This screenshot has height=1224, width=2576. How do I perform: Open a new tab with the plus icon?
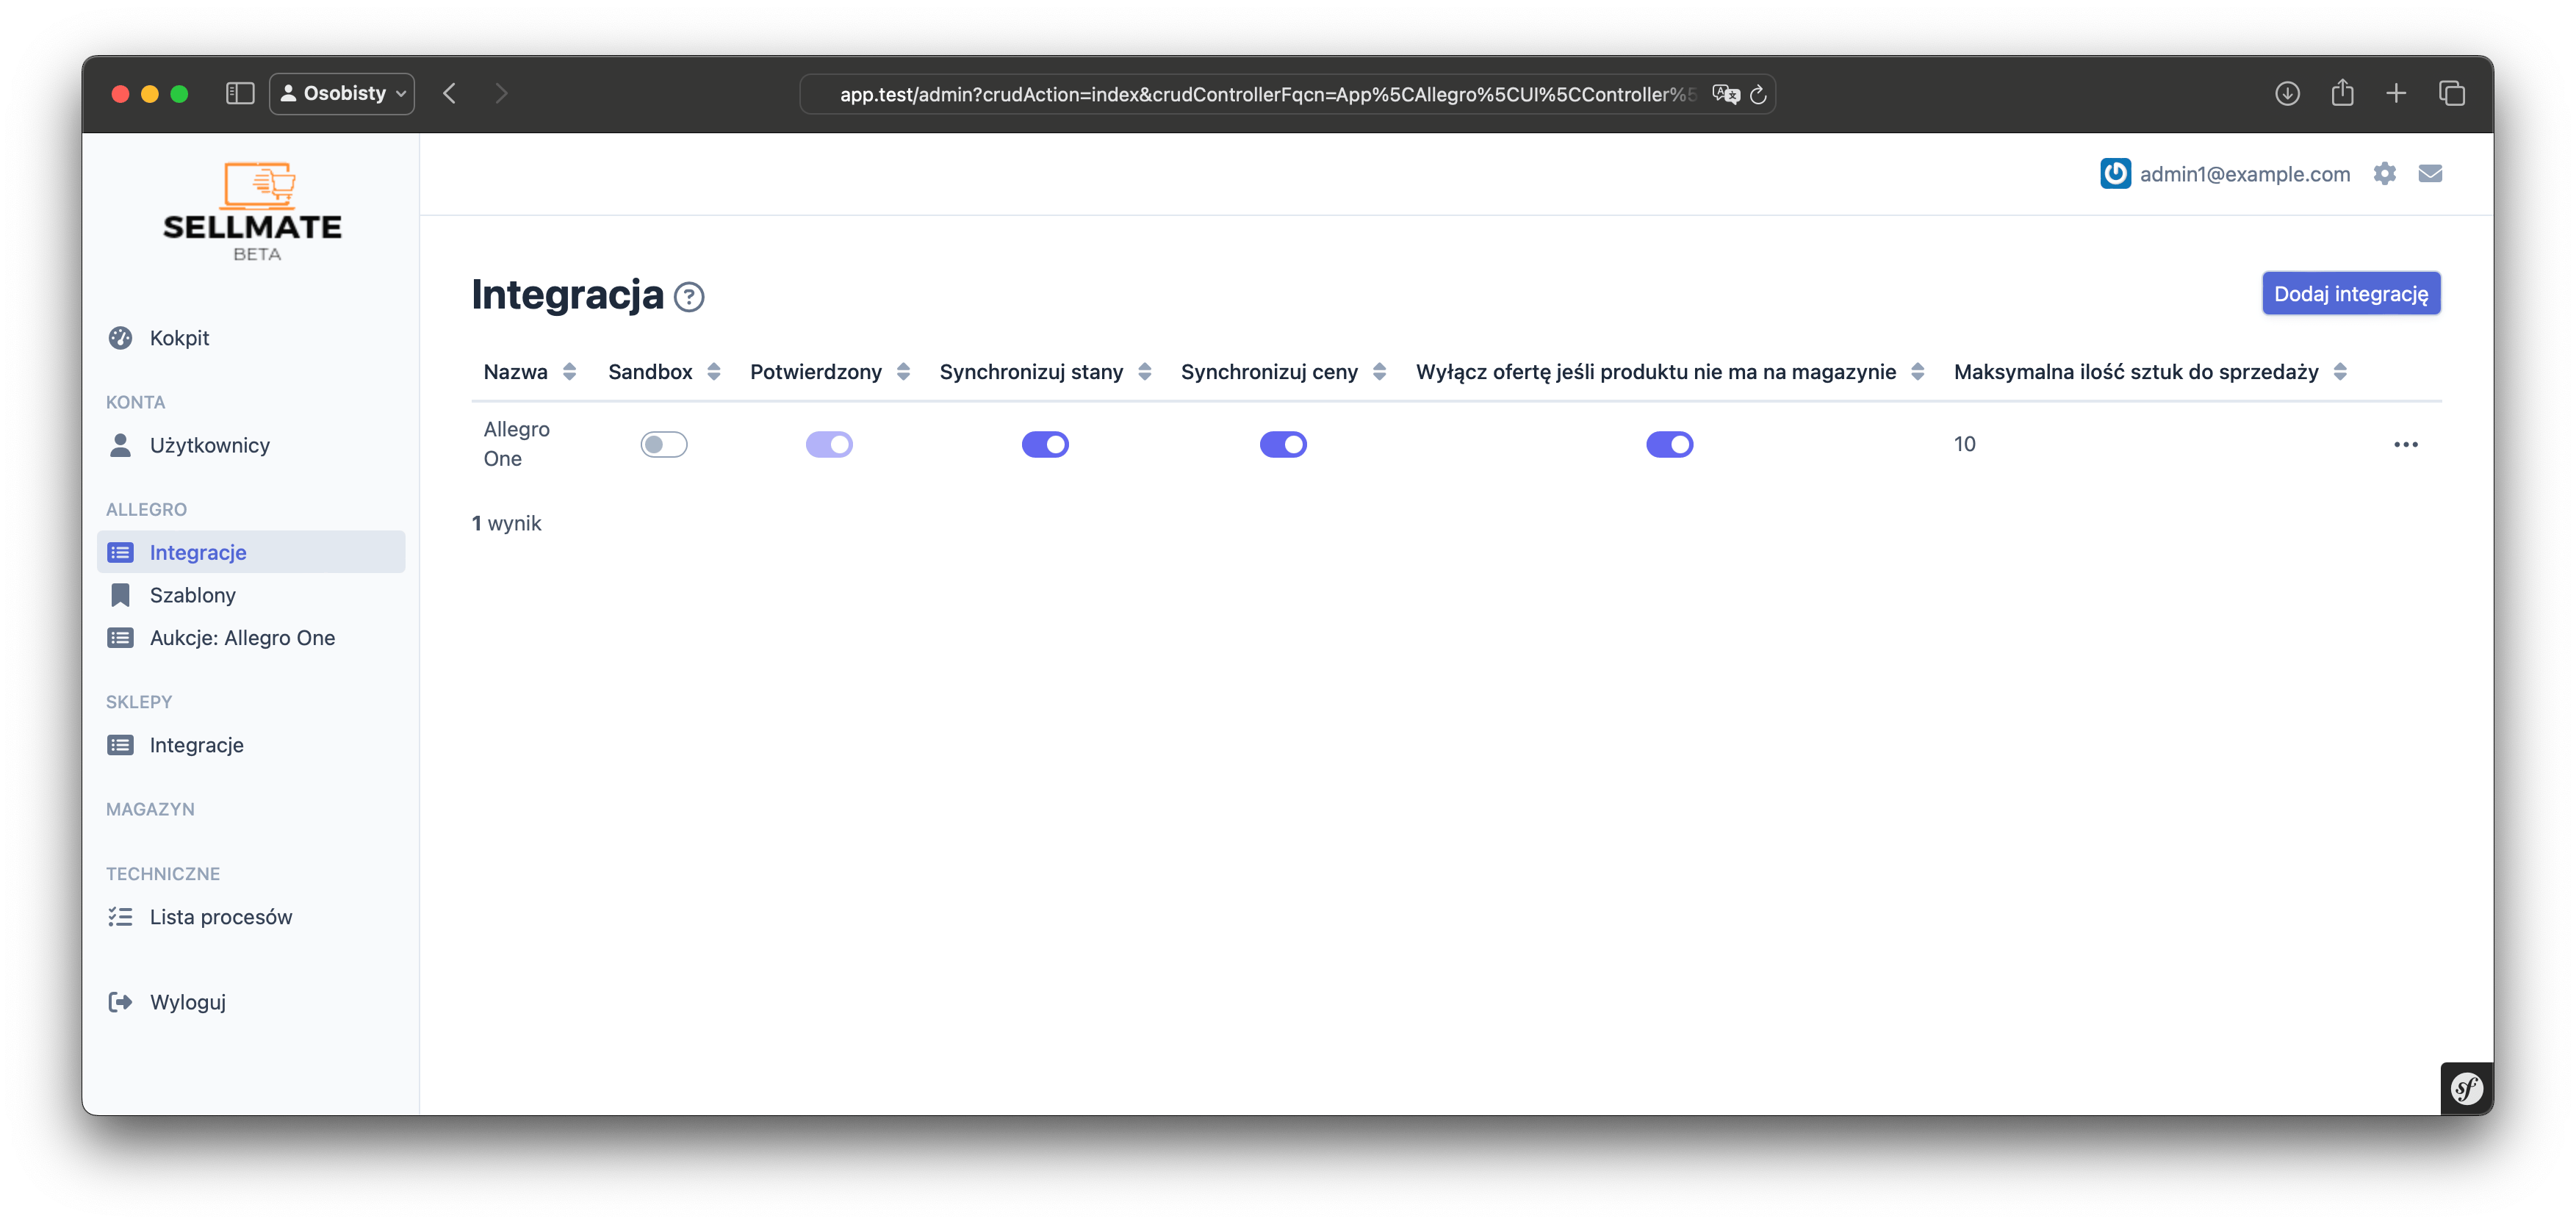coord(2396,94)
